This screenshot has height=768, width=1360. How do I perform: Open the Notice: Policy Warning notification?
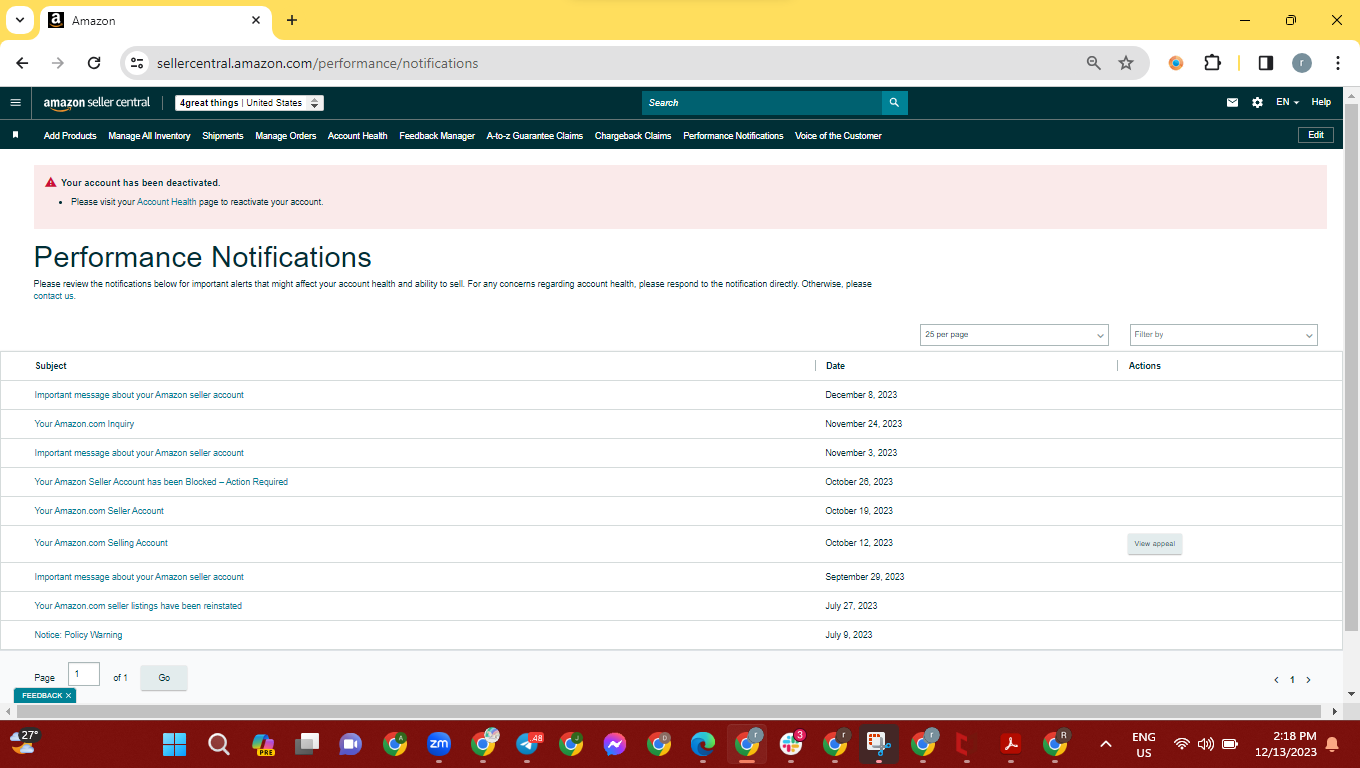78,635
